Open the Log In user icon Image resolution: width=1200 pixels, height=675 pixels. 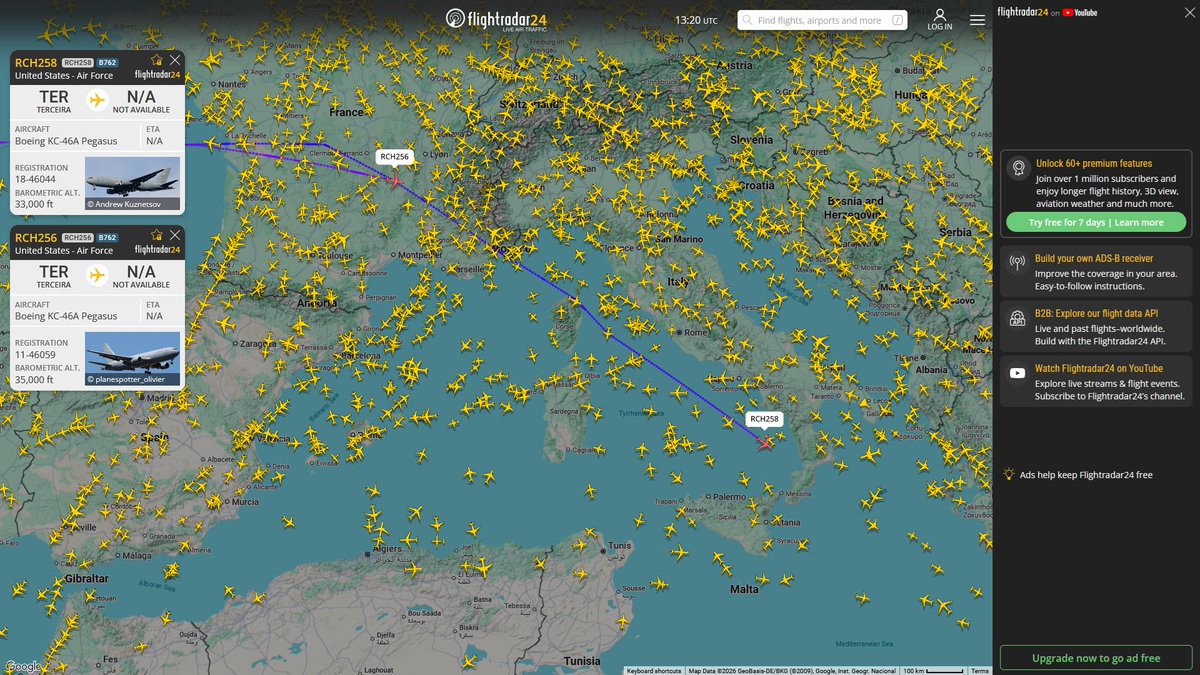tap(940, 15)
